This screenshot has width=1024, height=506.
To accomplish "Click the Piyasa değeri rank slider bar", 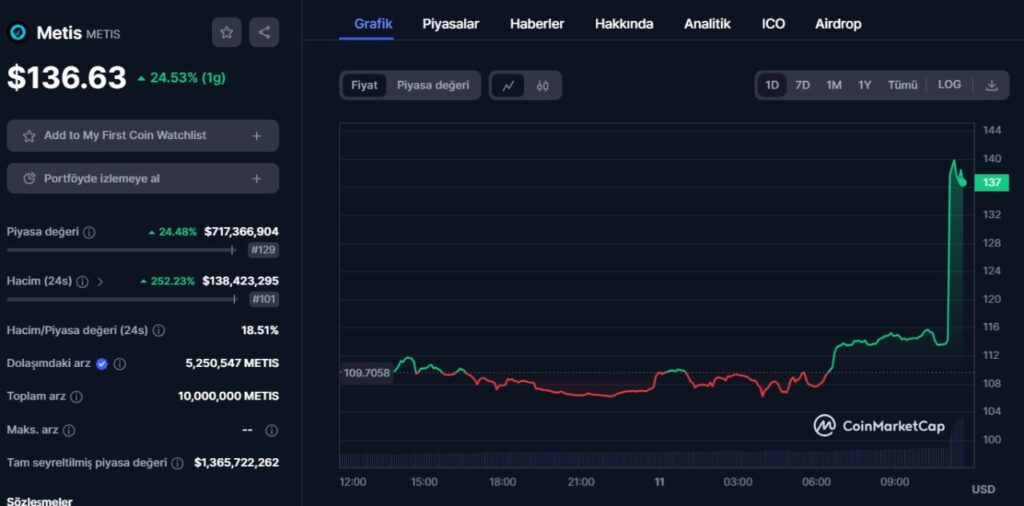I will point(121,249).
